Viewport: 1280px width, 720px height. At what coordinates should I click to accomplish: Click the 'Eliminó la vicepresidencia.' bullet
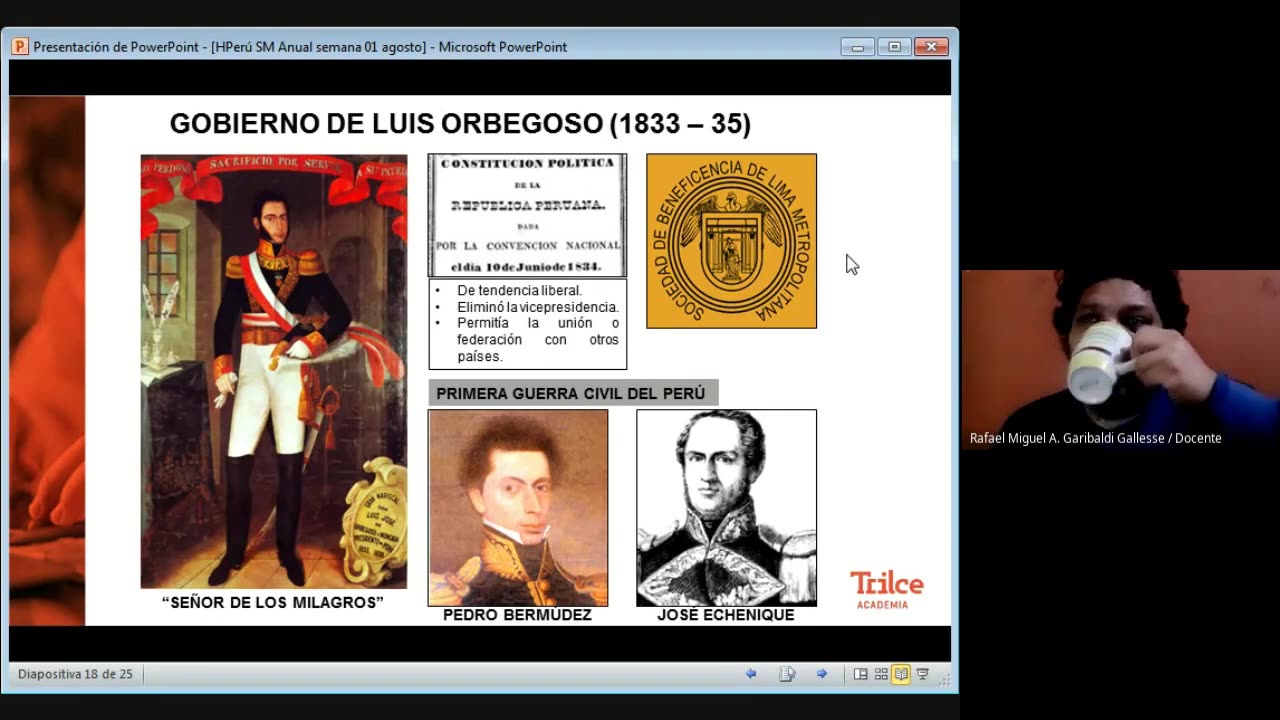pyautogui.click(x=538, y=307)
